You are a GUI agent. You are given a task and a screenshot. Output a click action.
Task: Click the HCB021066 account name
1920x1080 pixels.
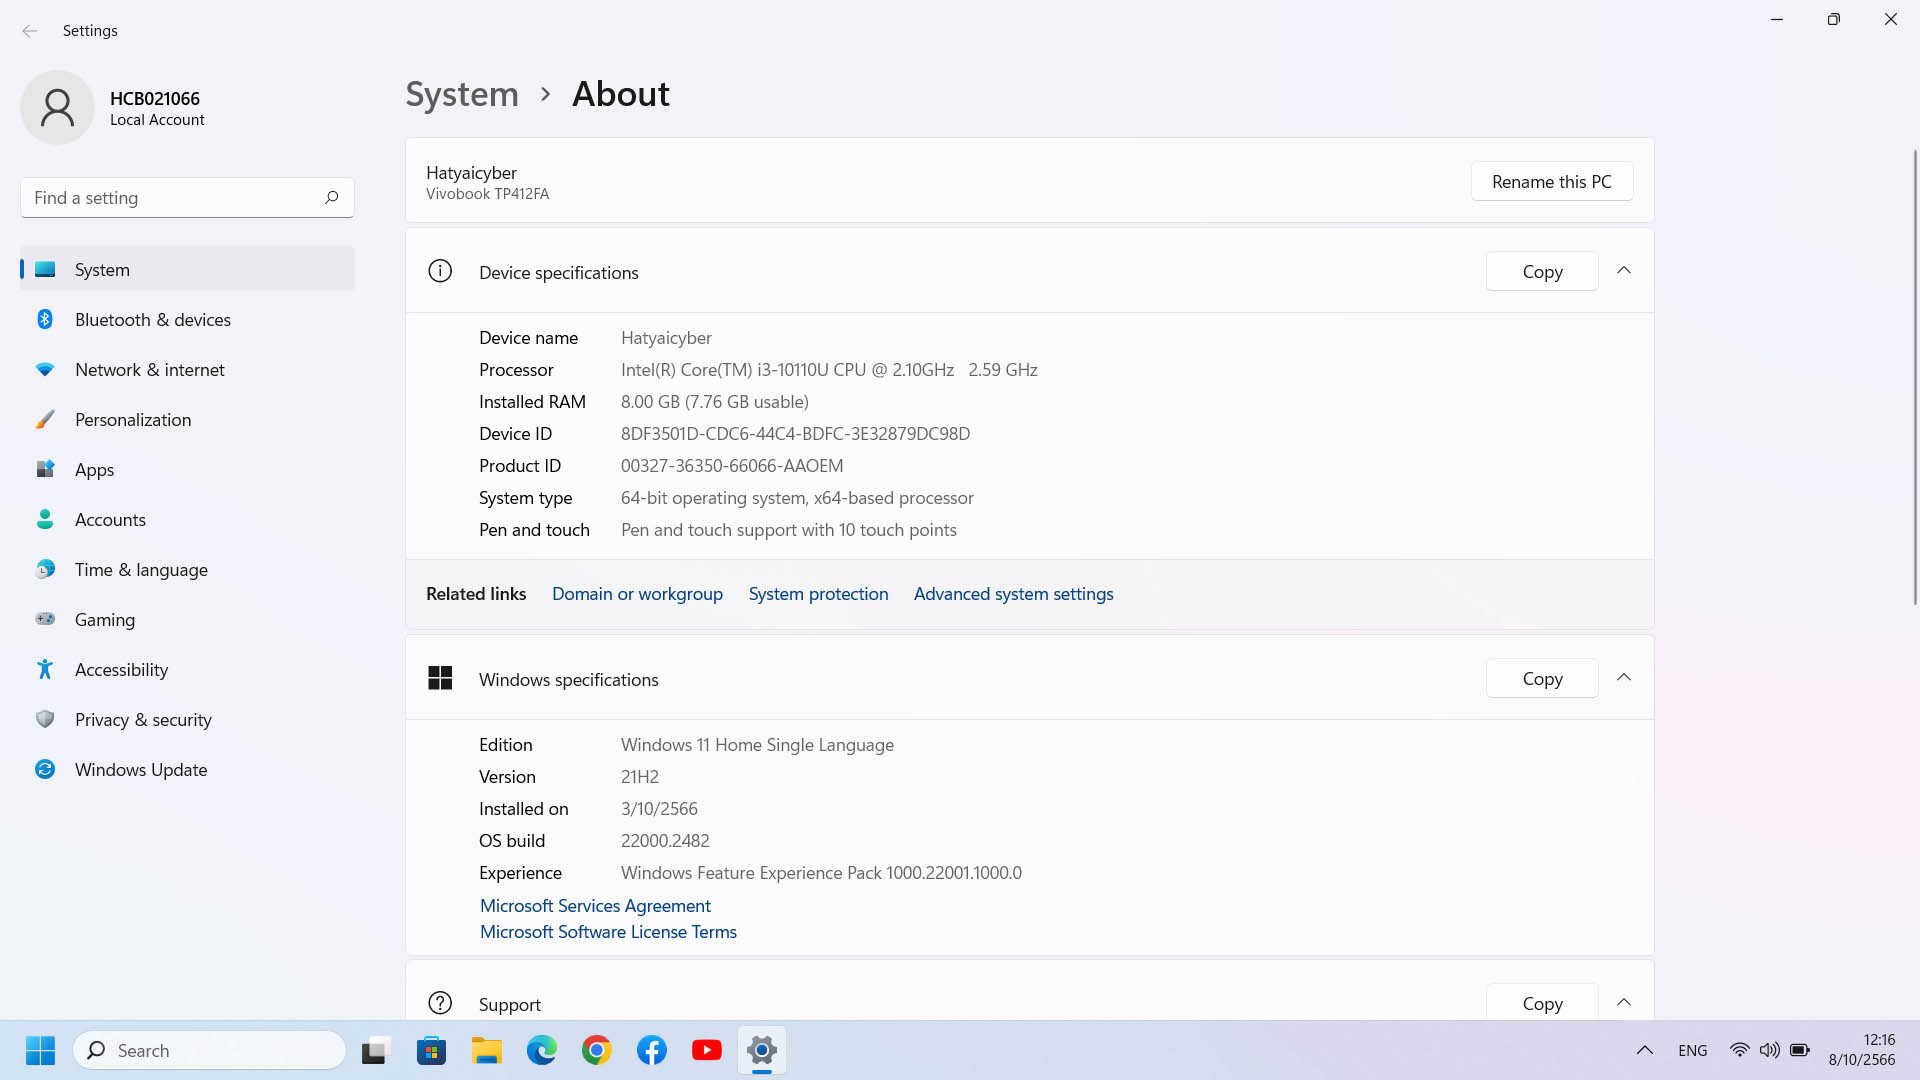tap(155, 98)
